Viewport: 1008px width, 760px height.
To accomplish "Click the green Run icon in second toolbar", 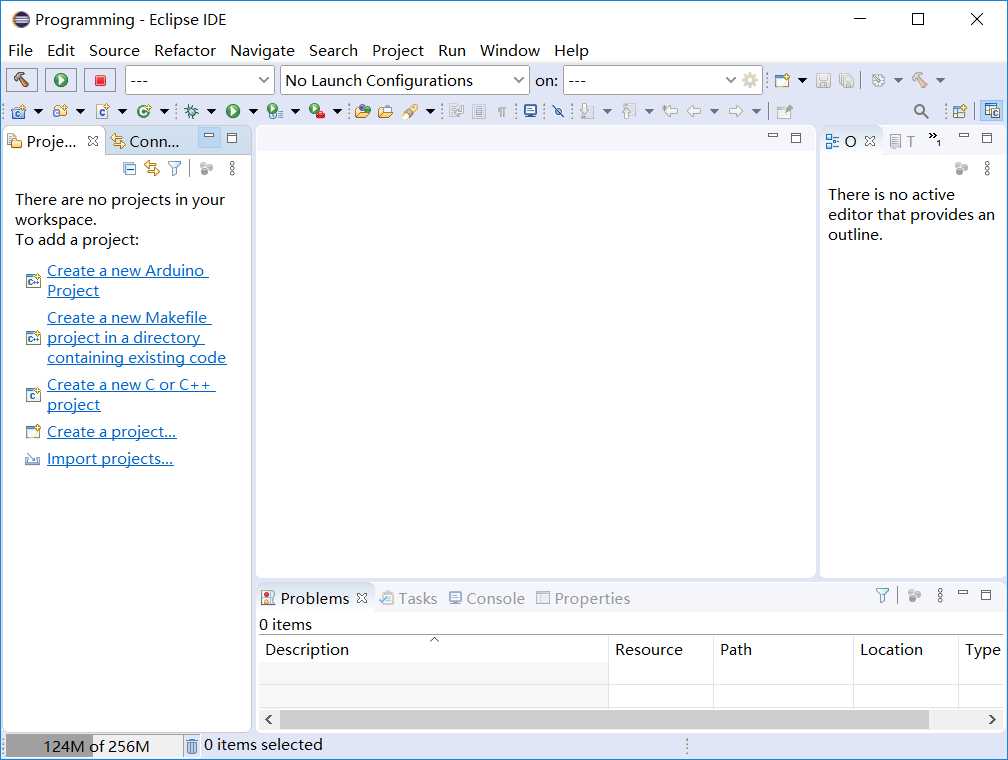I will (x=233, y=111).
